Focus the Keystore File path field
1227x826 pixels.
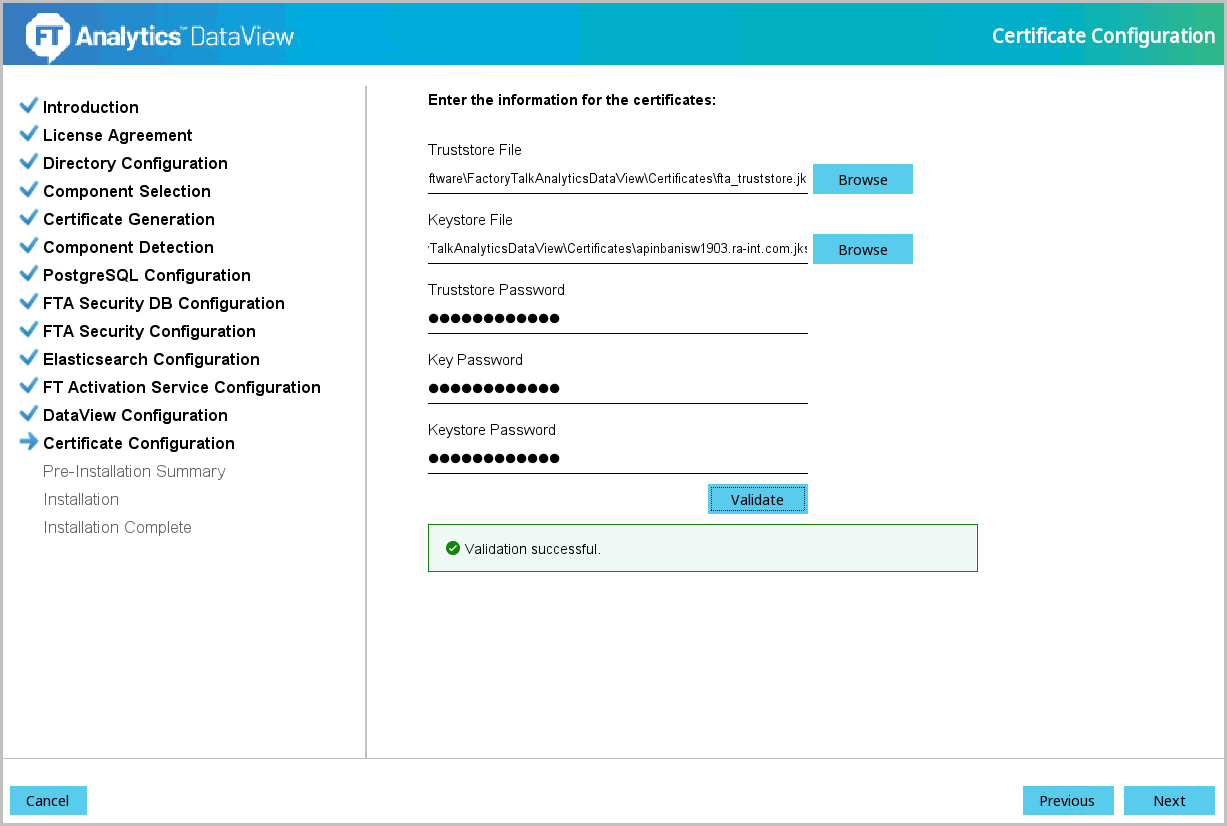[x=617, y=249]
